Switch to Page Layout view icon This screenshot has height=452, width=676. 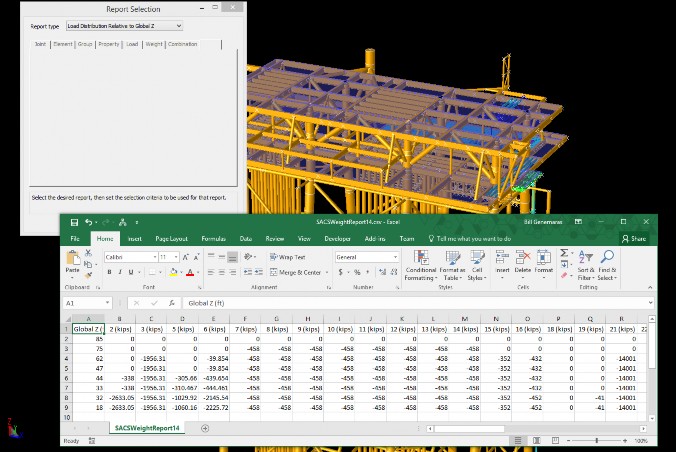(536, 441)
